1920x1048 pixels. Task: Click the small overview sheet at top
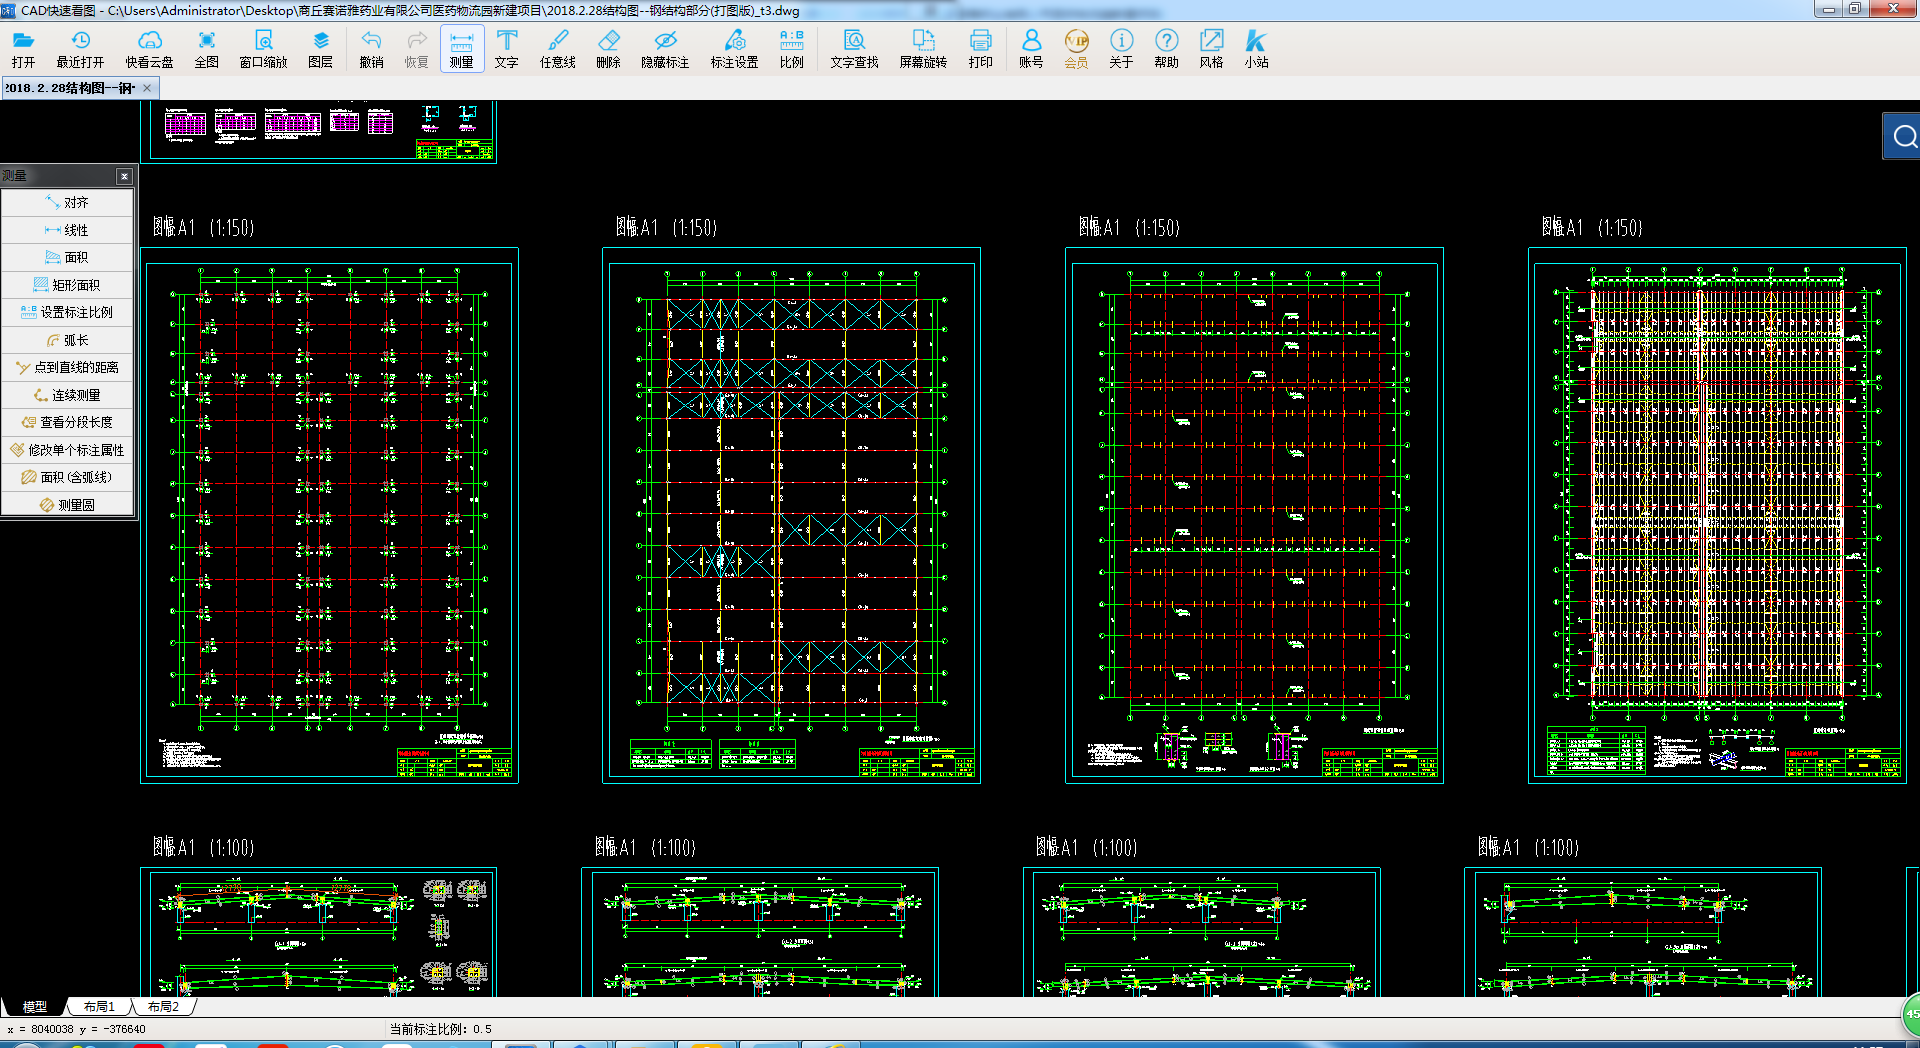click(x=319, y=131)
